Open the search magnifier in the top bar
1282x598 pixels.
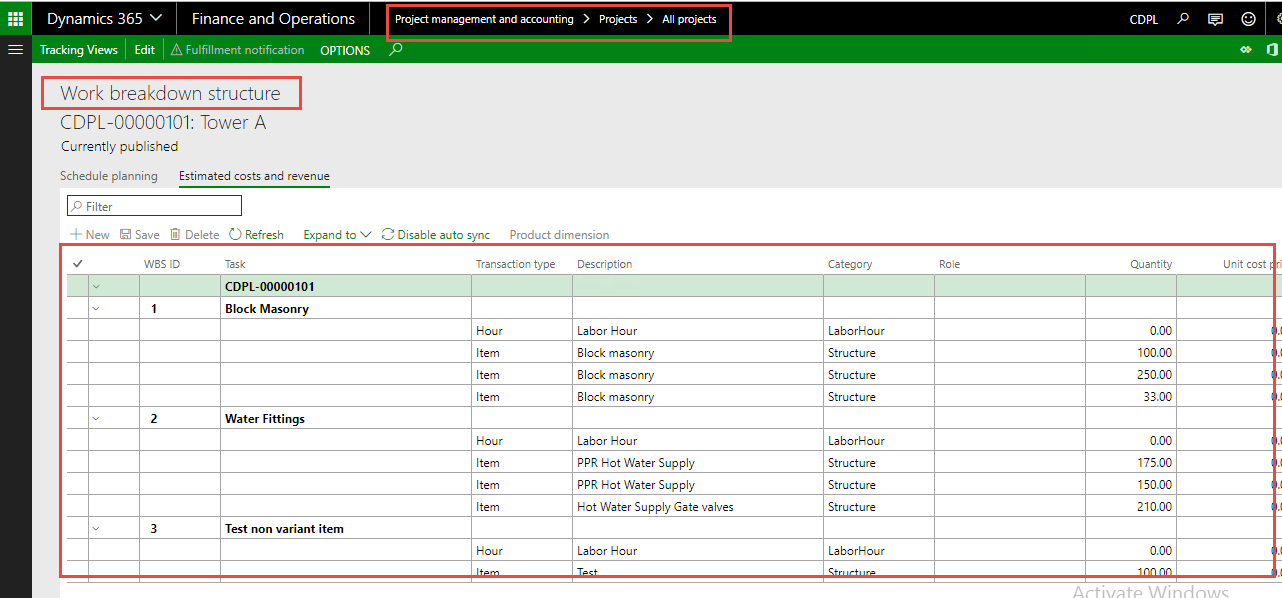1181,18
